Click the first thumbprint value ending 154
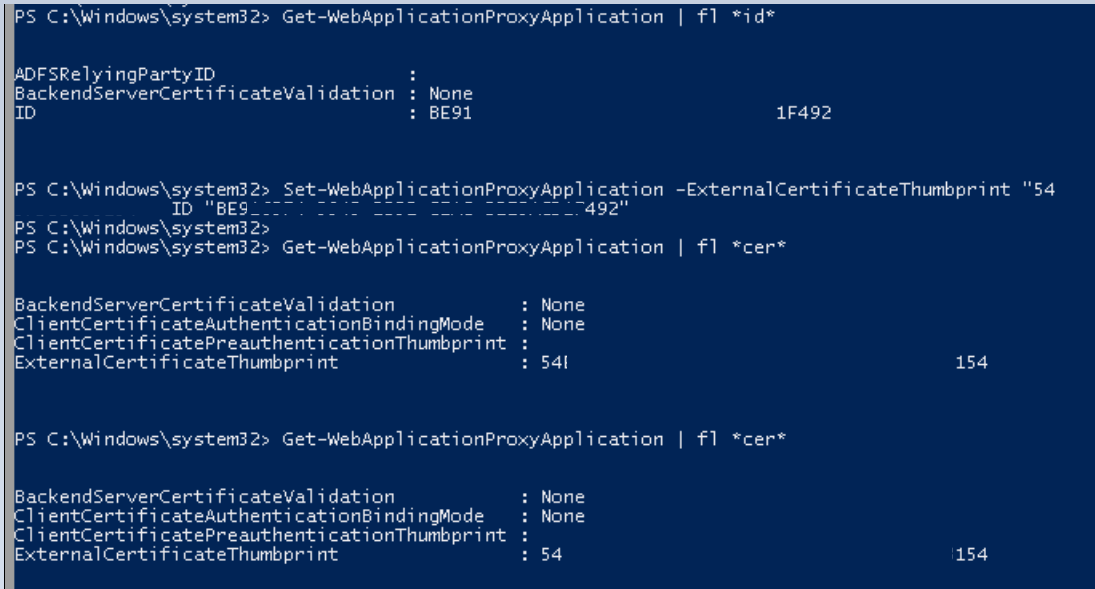This screenshot has width=1095, height=589. click(x=971, y=363)
